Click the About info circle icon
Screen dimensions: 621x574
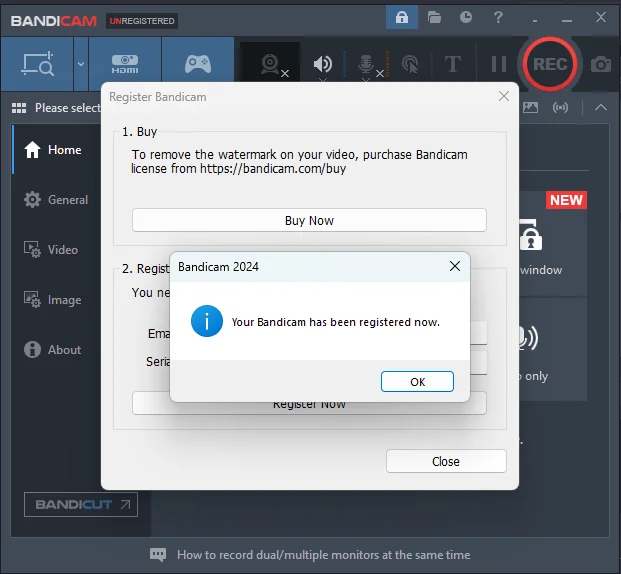[32, 350]
